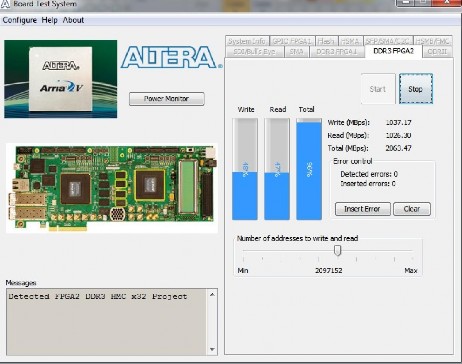462x364 pixels.
Task: Switch to the Flash tab
Action: [326, 41]
